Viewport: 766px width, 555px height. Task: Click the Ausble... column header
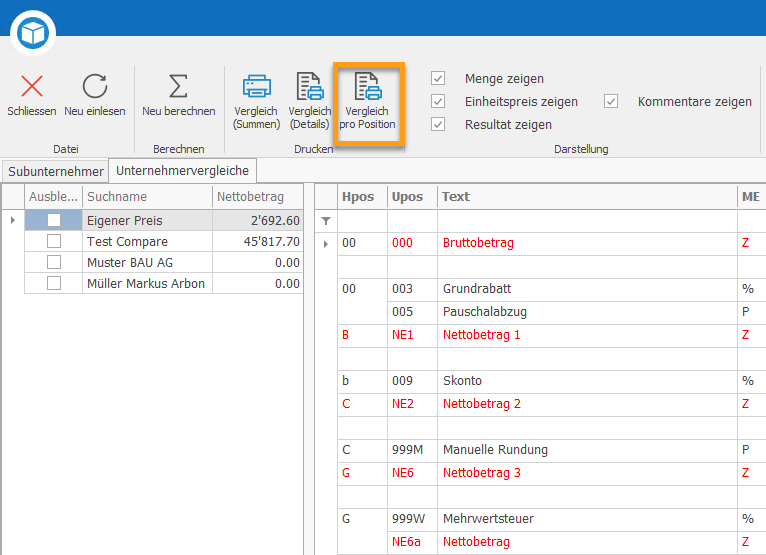click(x=53, y=197)
